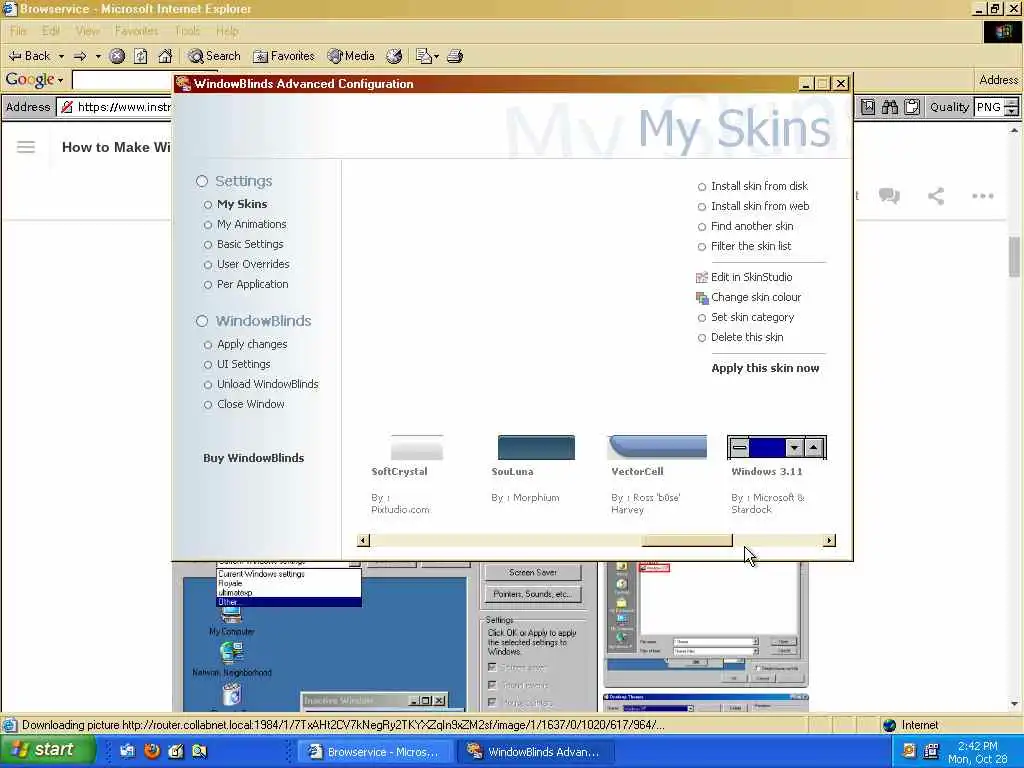Click the IE Forward arrow button
1024x768 pixels.
tap(80, 56)
